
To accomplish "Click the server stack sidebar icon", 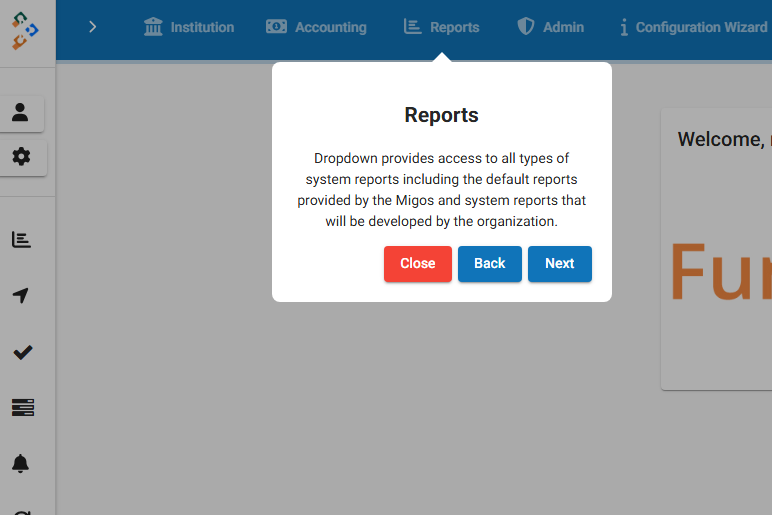I will click(x=23, y=408).
